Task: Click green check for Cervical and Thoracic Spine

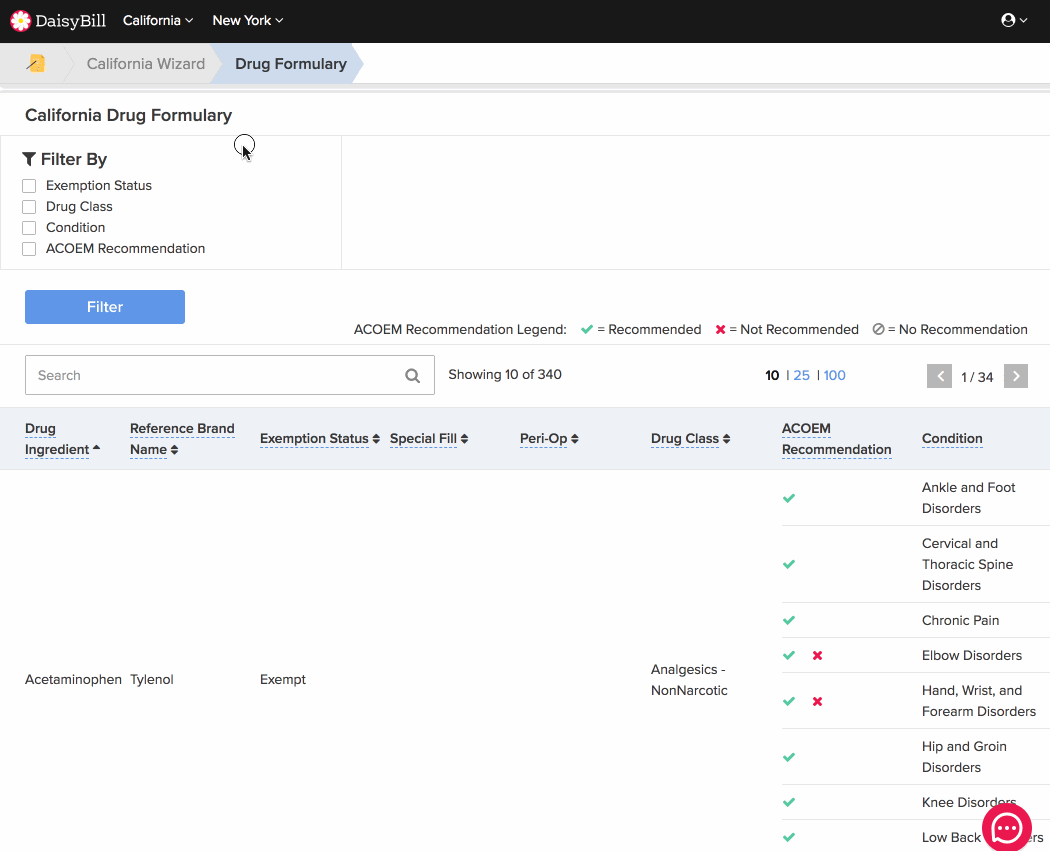Action: pyautogui.click(x=789, y=564)
